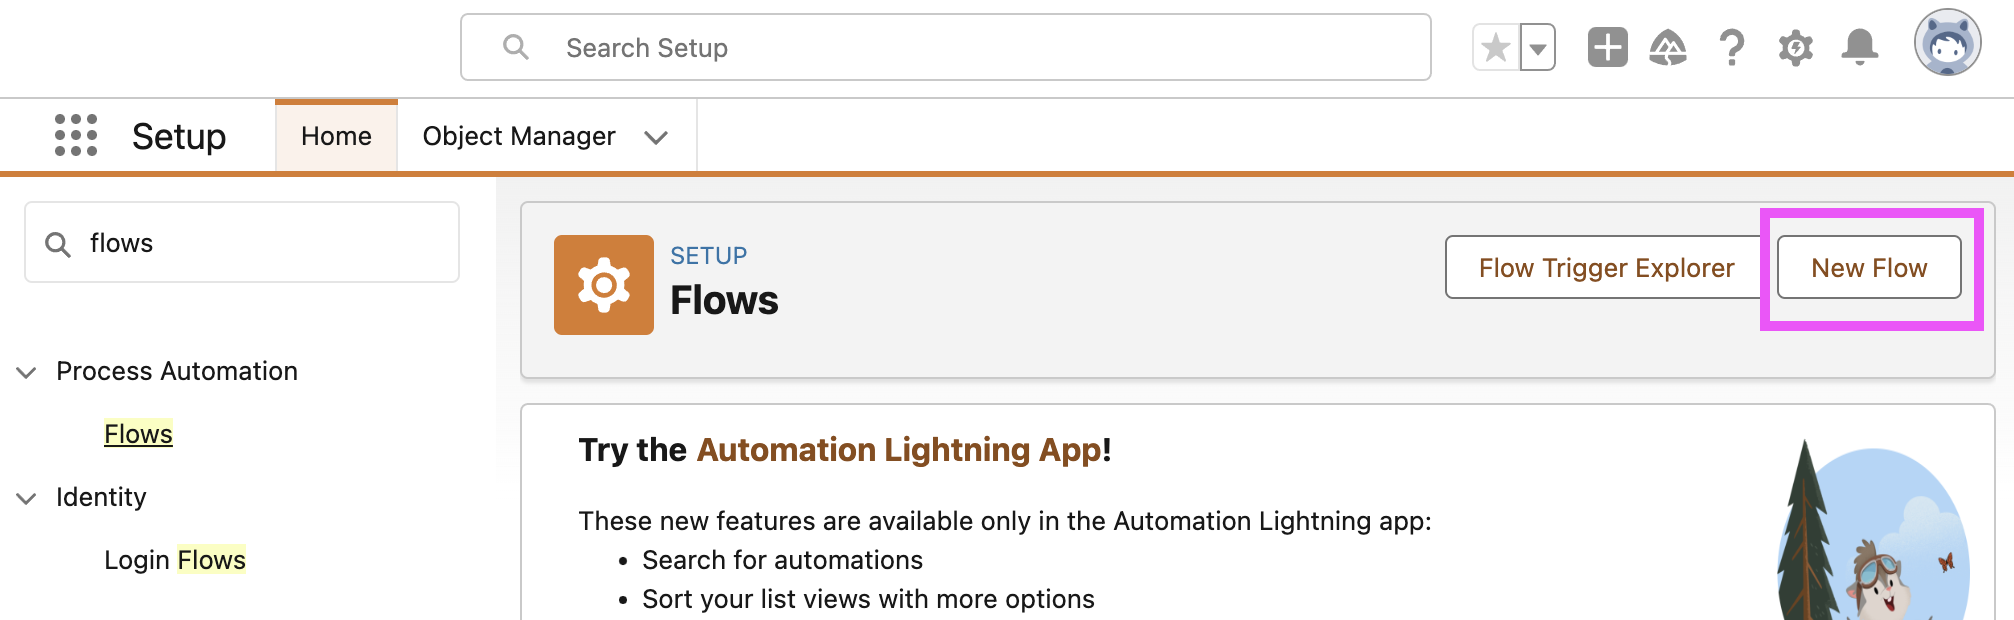The height and width of the screenshot is (620, 2014).
Task: Click the favorites star icon
Action: [x=1496, y=48]
